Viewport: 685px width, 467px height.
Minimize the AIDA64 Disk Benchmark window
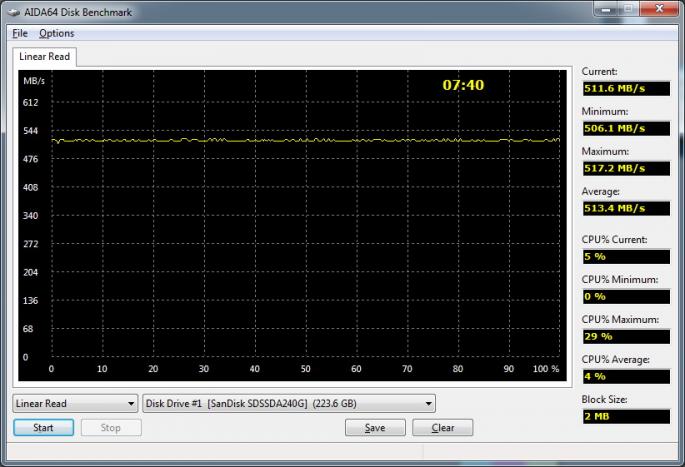coord(606,9)
